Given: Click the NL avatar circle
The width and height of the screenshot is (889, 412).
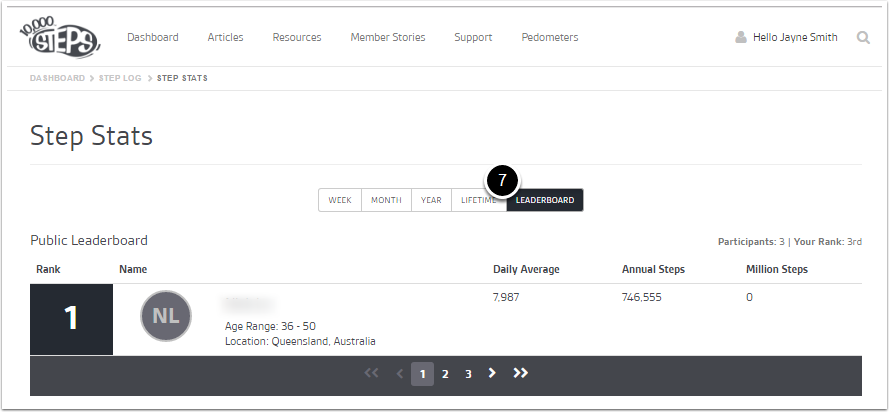Looking at the screenshot, I should [x=166, y=317].
